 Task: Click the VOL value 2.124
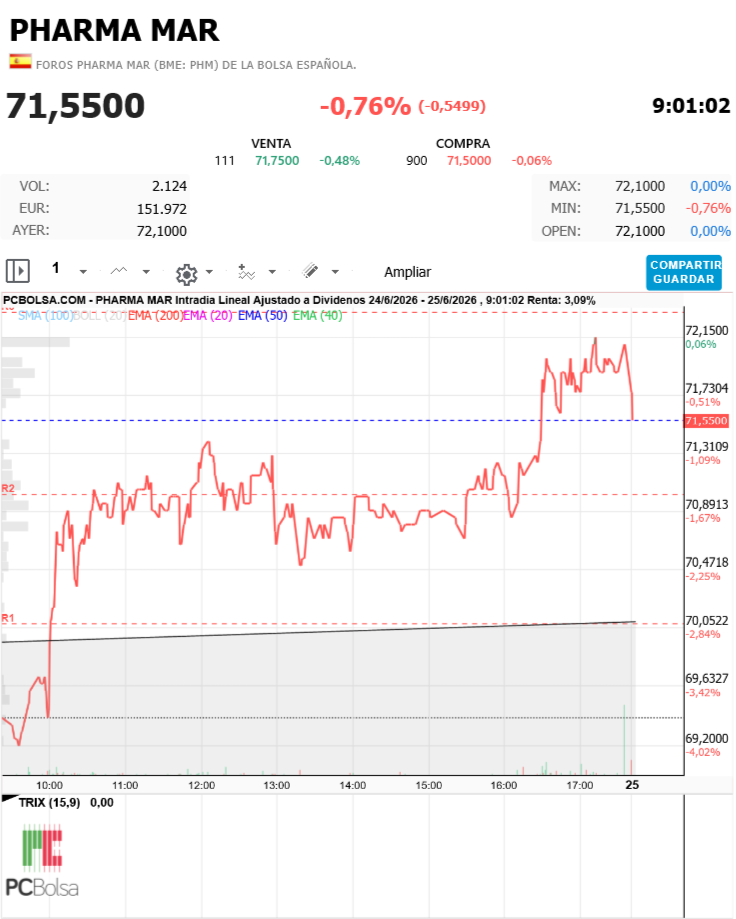point(169,186)
